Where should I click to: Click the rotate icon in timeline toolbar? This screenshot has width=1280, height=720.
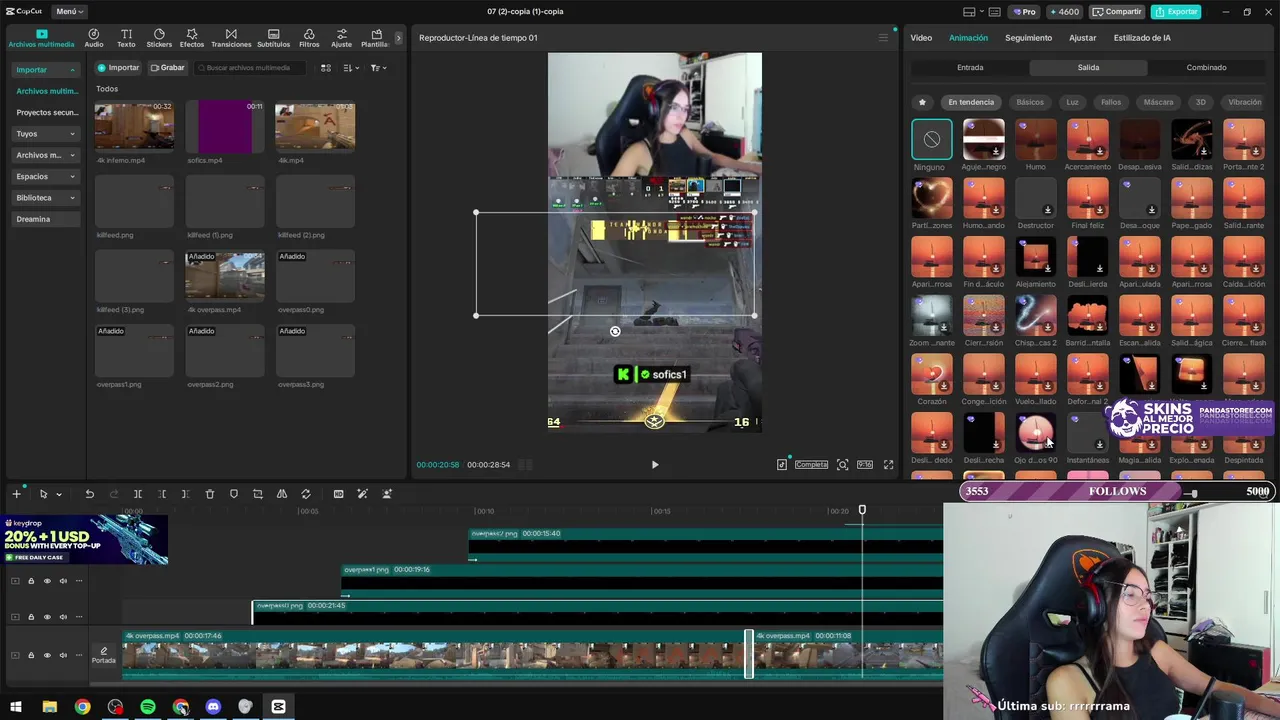click(x=306, y=494)
